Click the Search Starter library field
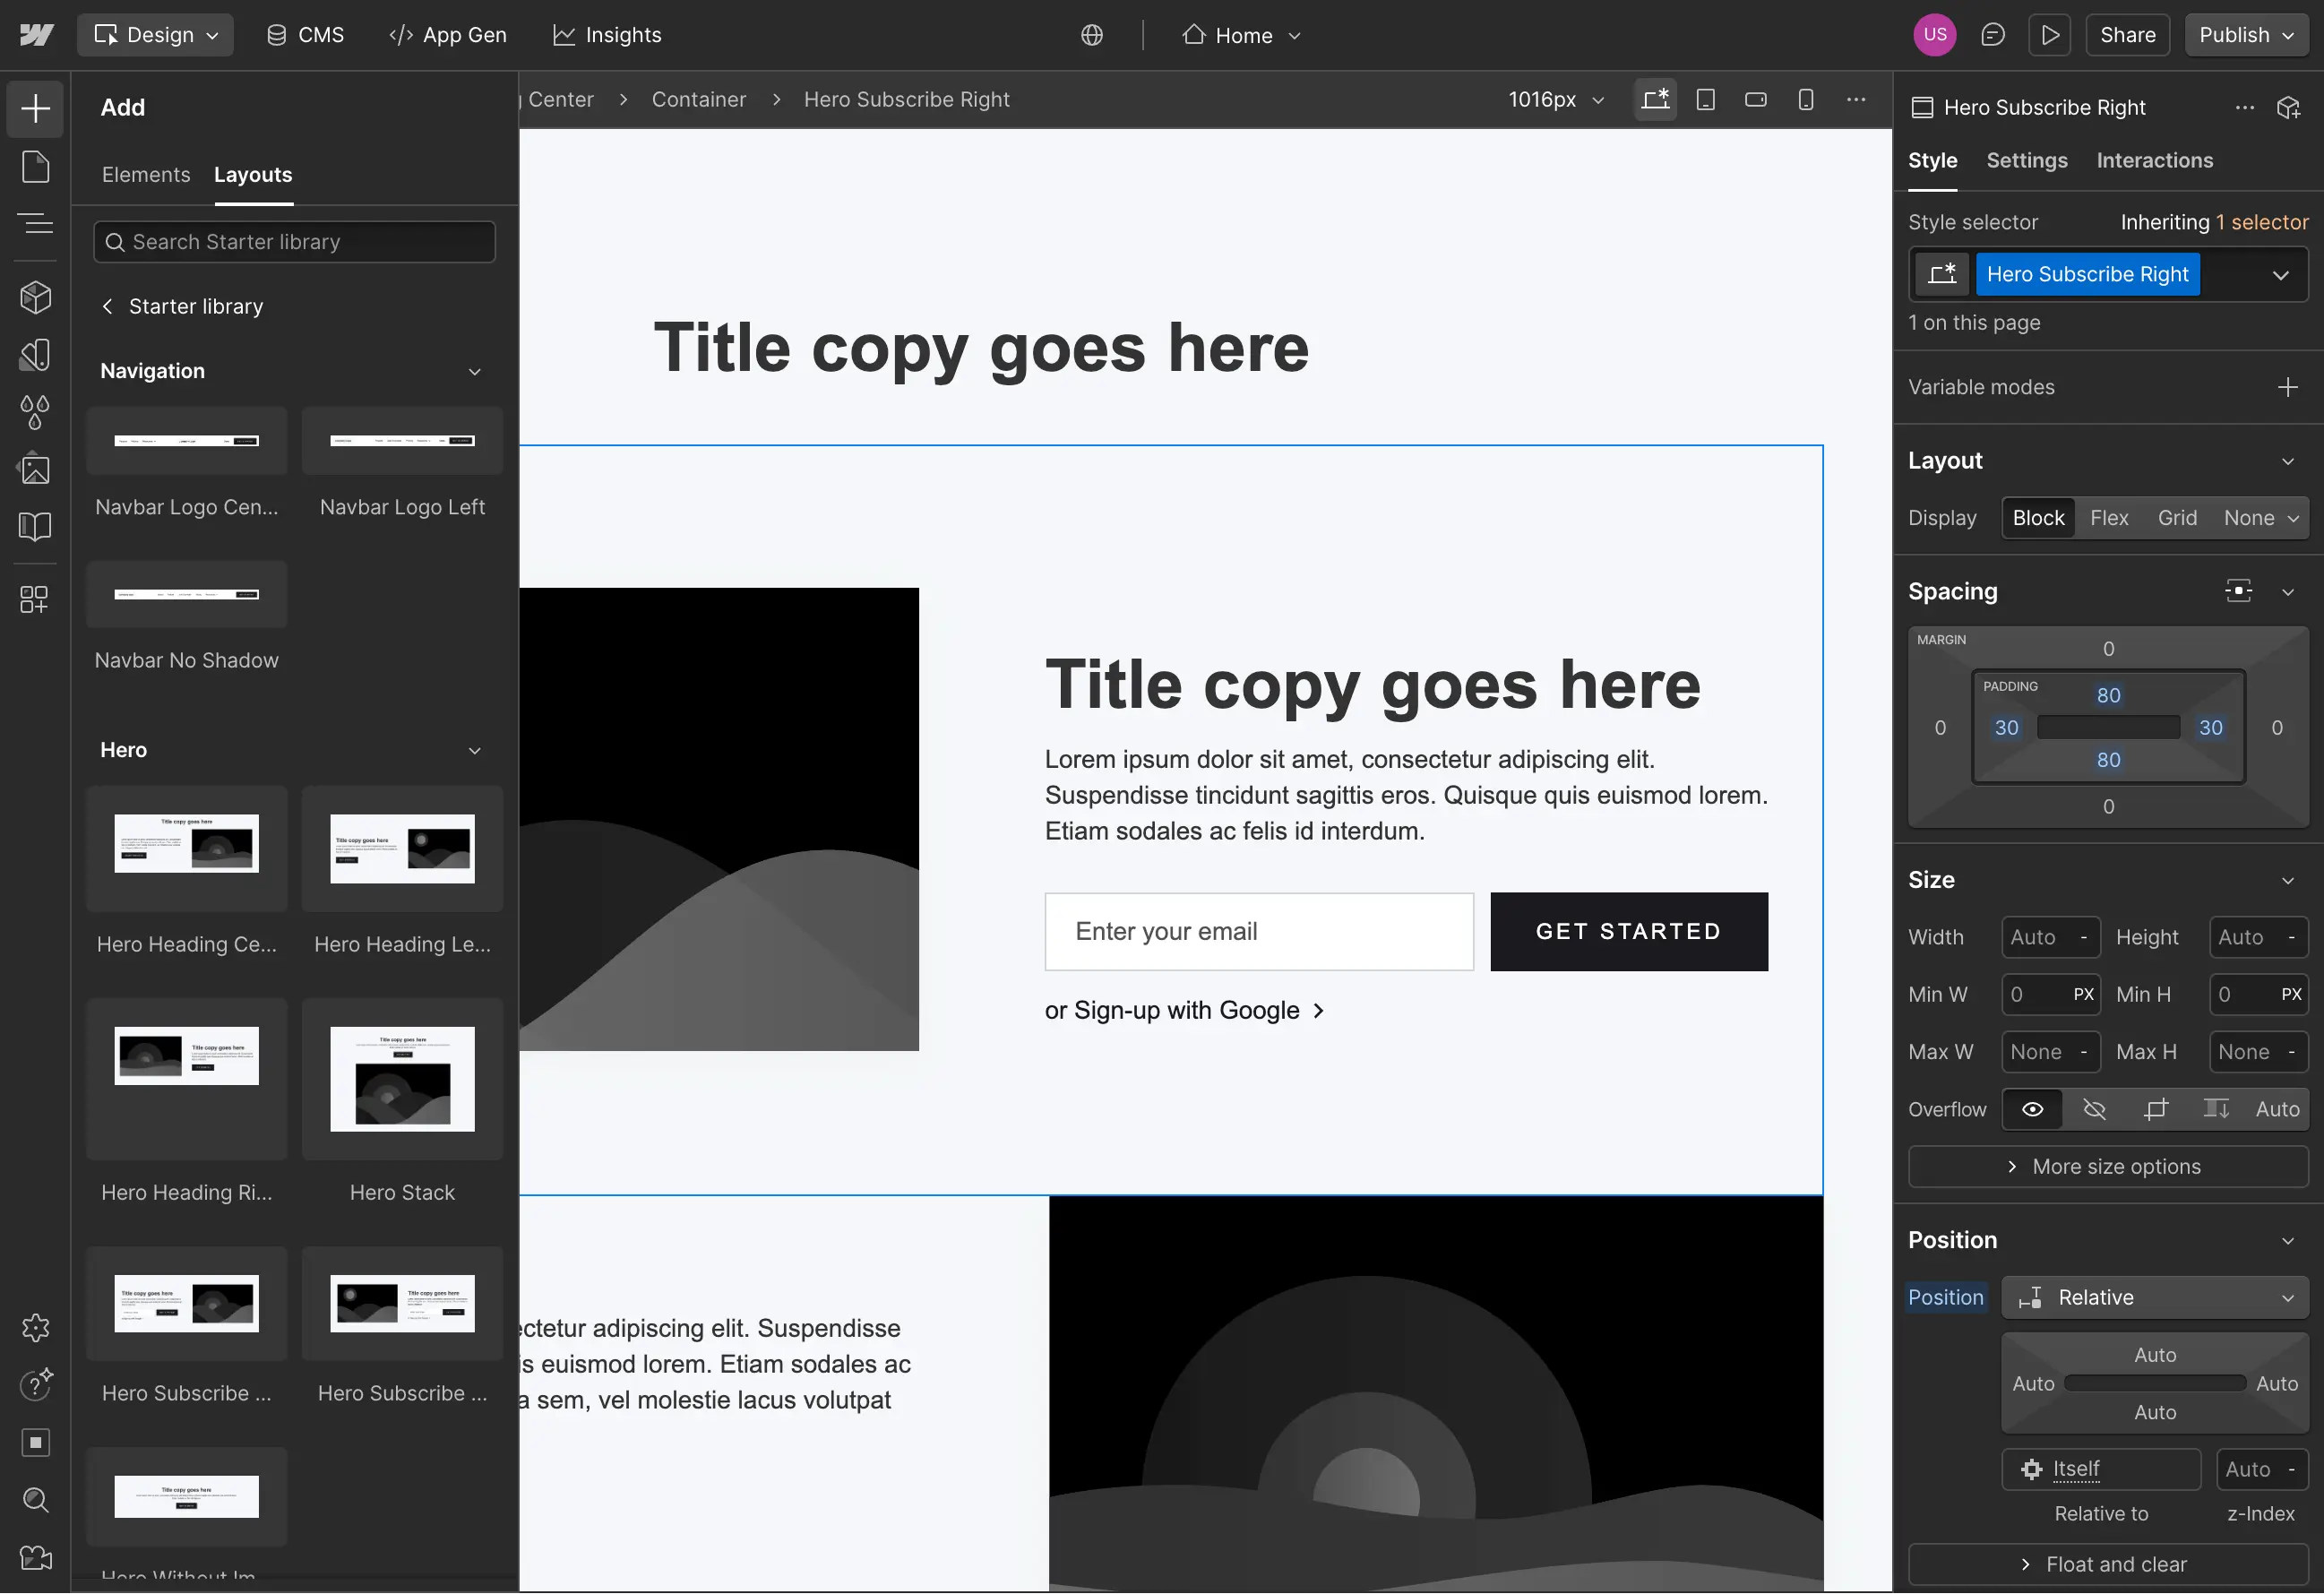This screenshot has width=2324, height=1594. [x=294, y=241]
